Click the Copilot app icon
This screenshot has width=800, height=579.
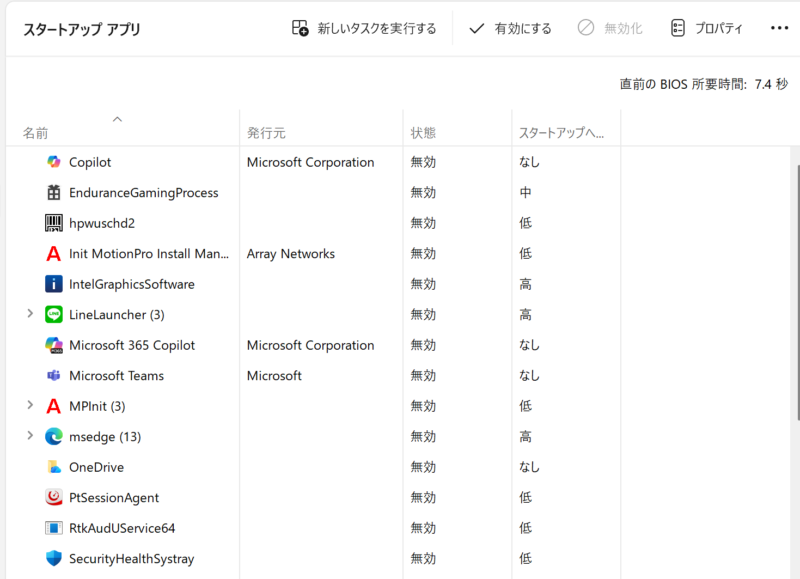(x=54, y=162)
